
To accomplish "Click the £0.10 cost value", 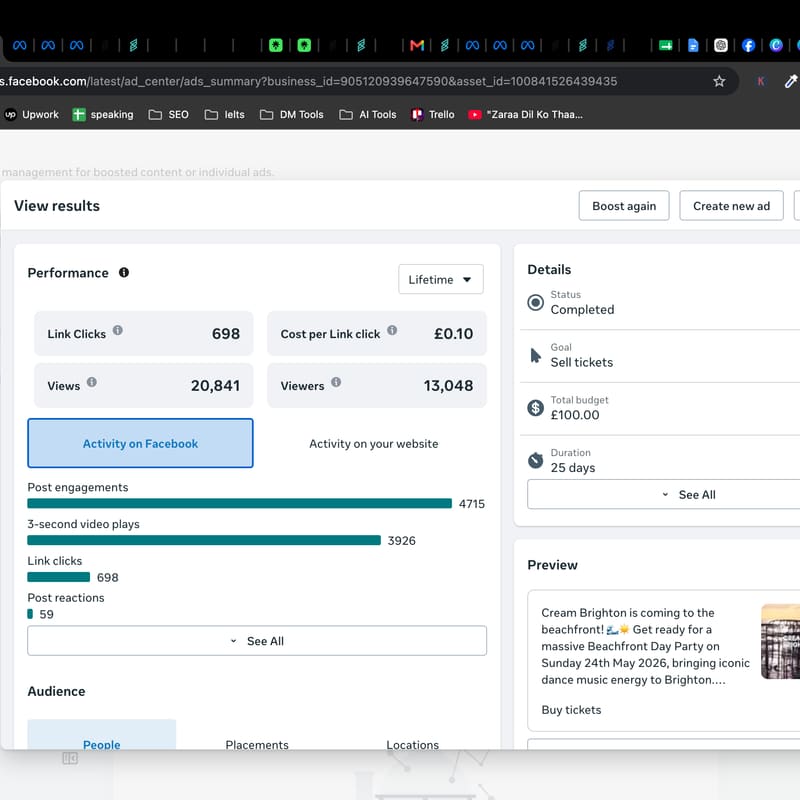I will [453, 334].
